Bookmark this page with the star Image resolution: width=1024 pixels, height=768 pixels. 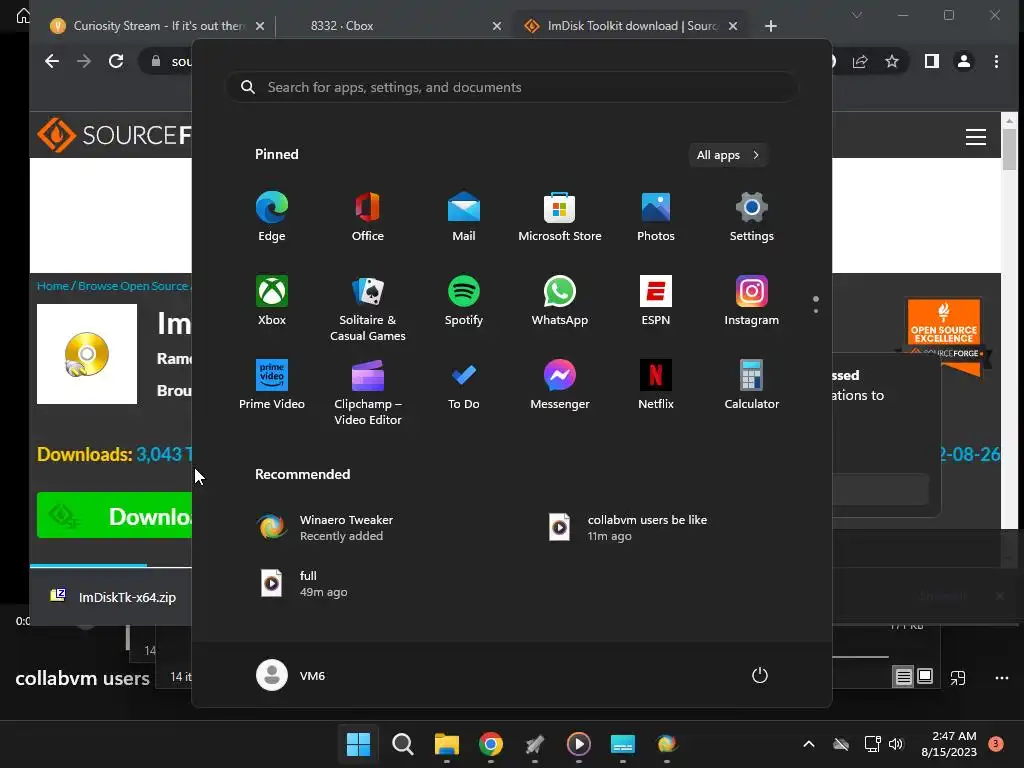892,61
